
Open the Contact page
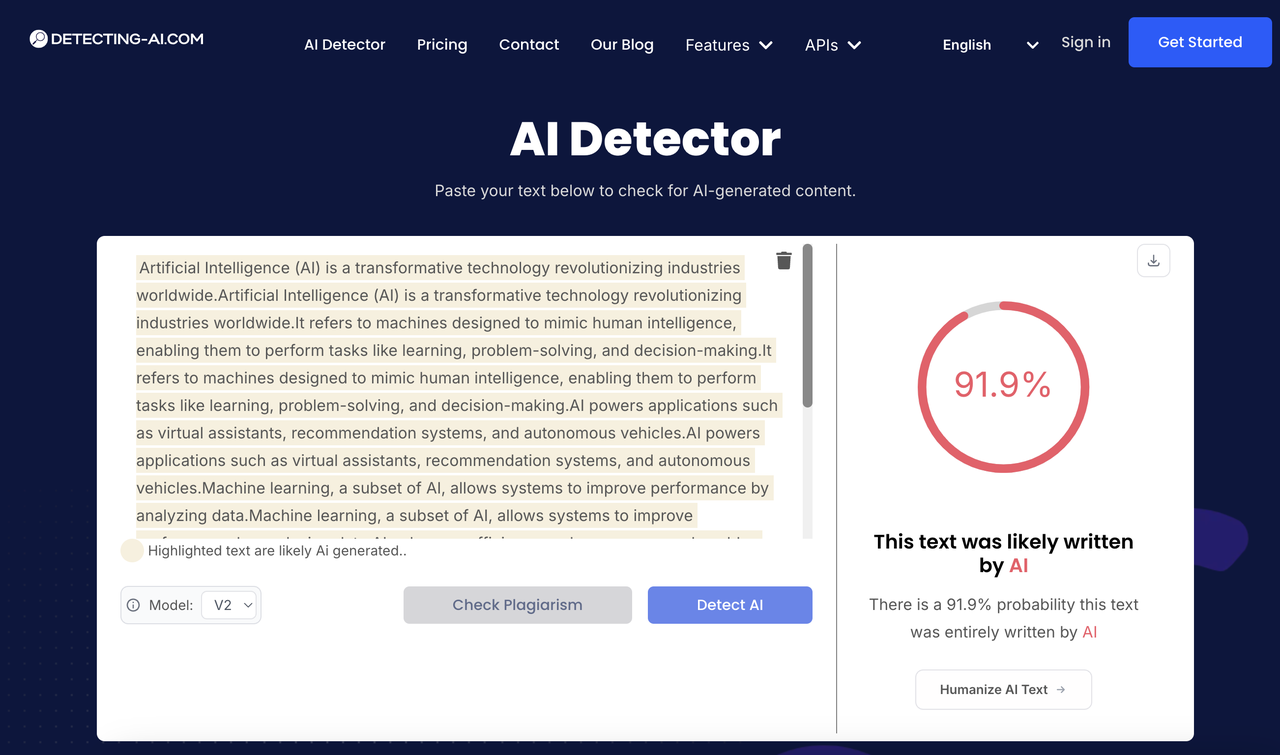coord(529,45)
